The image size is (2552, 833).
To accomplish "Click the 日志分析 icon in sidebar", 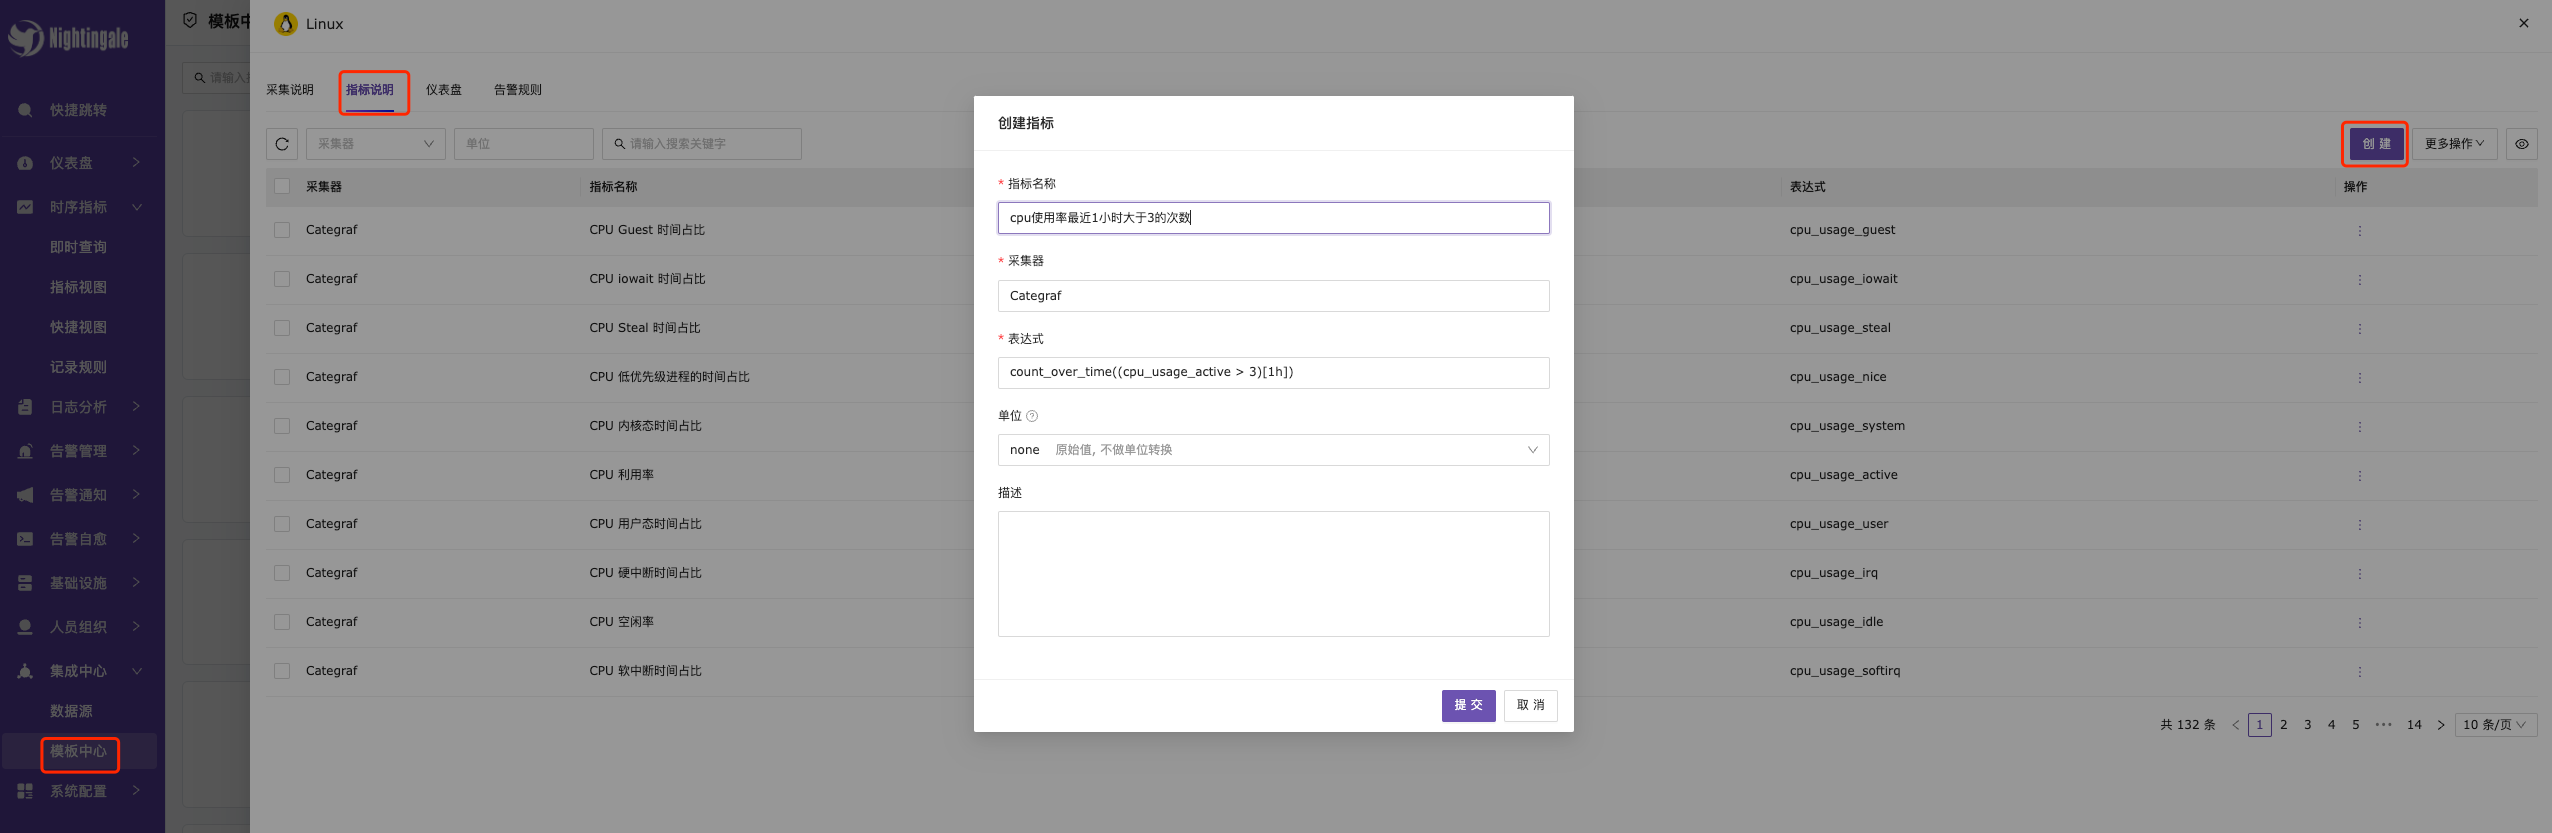I will 25,407.
